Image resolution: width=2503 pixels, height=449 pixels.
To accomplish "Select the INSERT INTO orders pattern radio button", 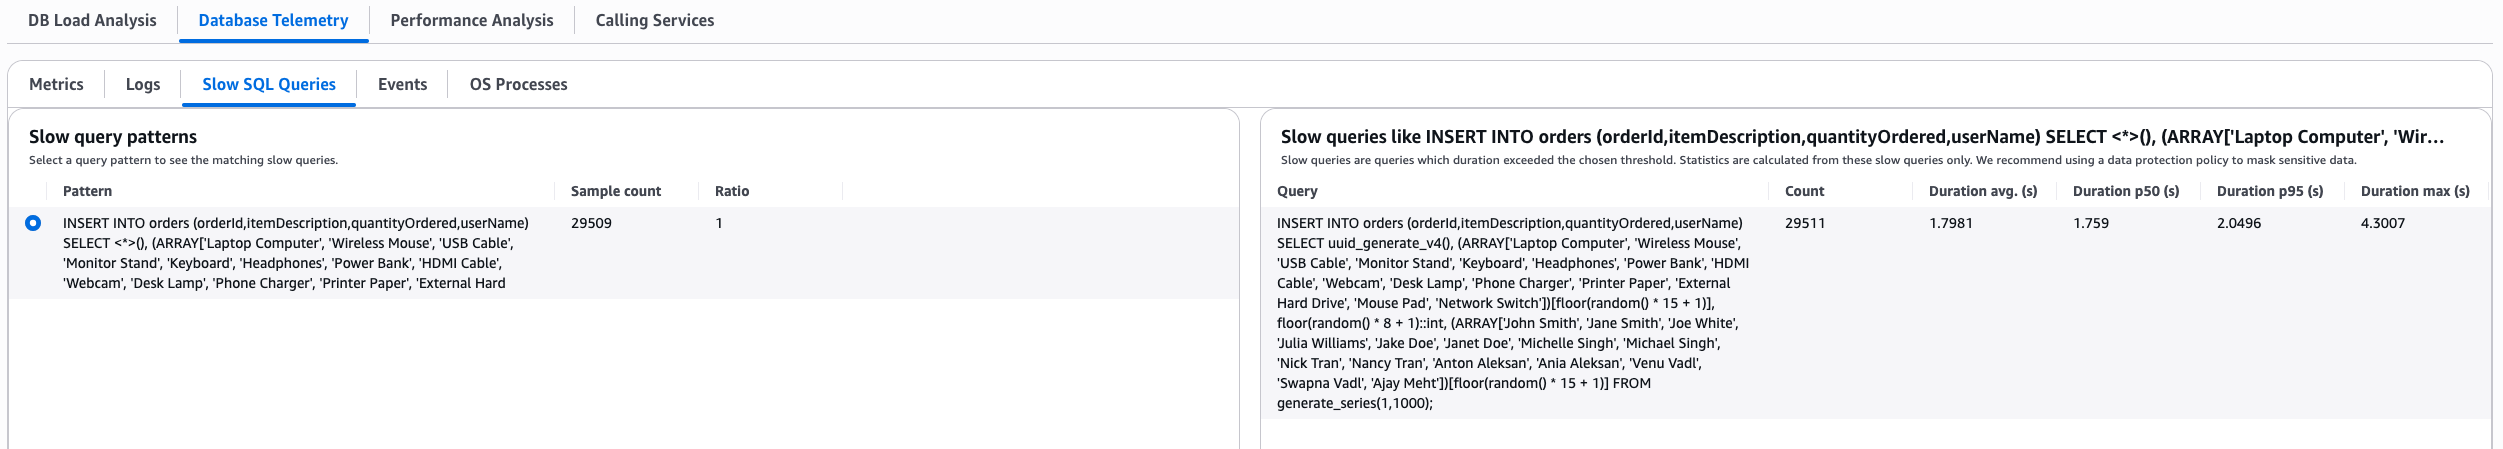I will pyautogui.click(x=33, y=223).
